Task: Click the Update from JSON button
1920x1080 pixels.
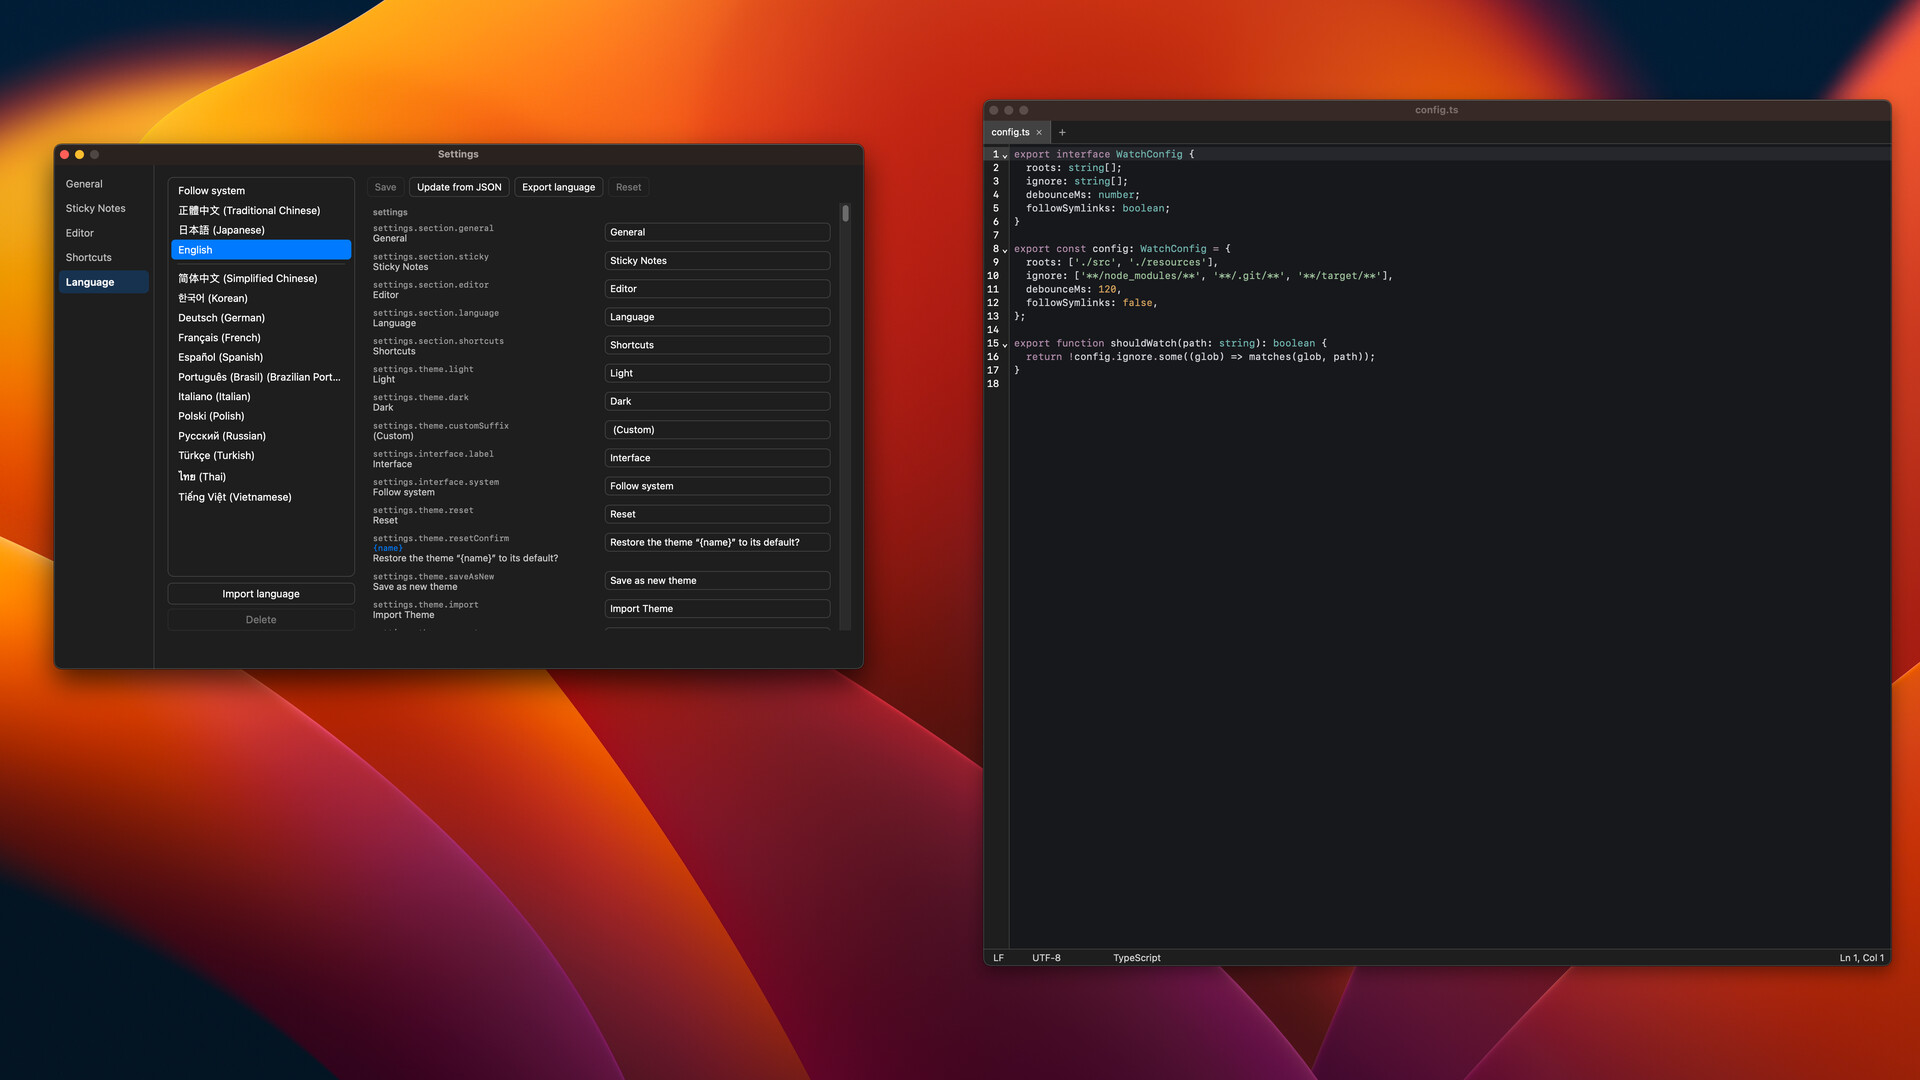Action: click(x=459, y=187)
